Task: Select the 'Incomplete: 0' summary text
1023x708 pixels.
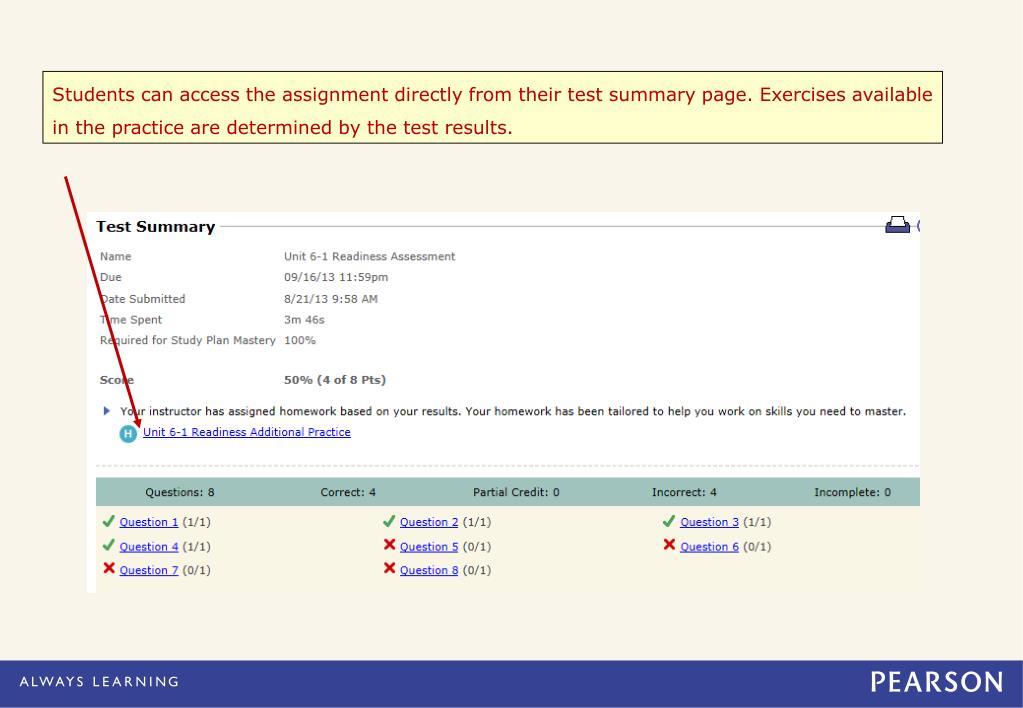Action: (852, 493)
